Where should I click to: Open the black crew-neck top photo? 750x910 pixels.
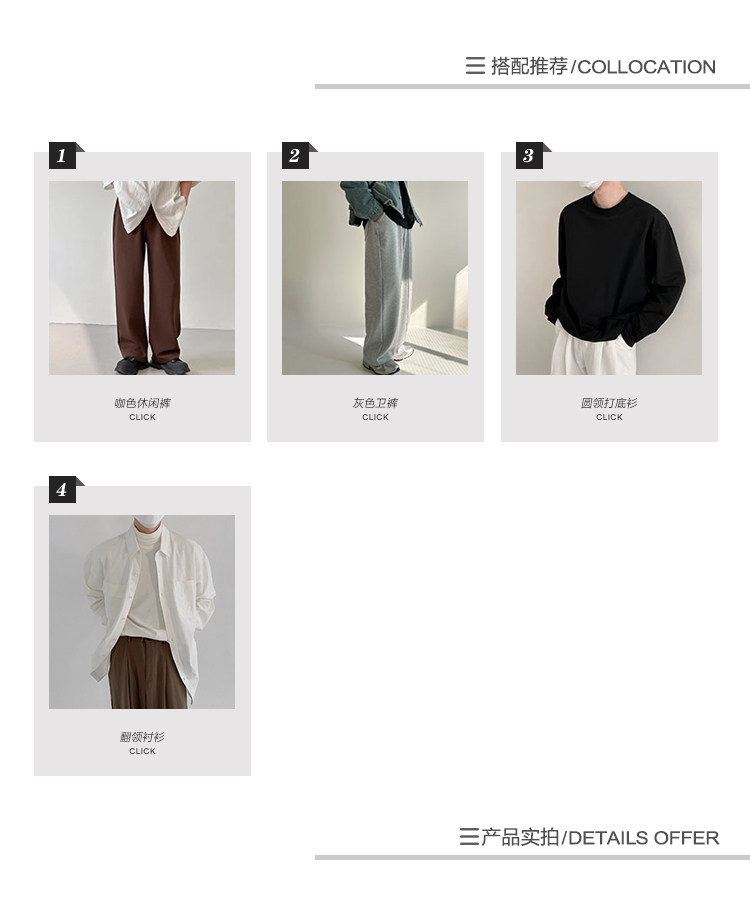609,277
